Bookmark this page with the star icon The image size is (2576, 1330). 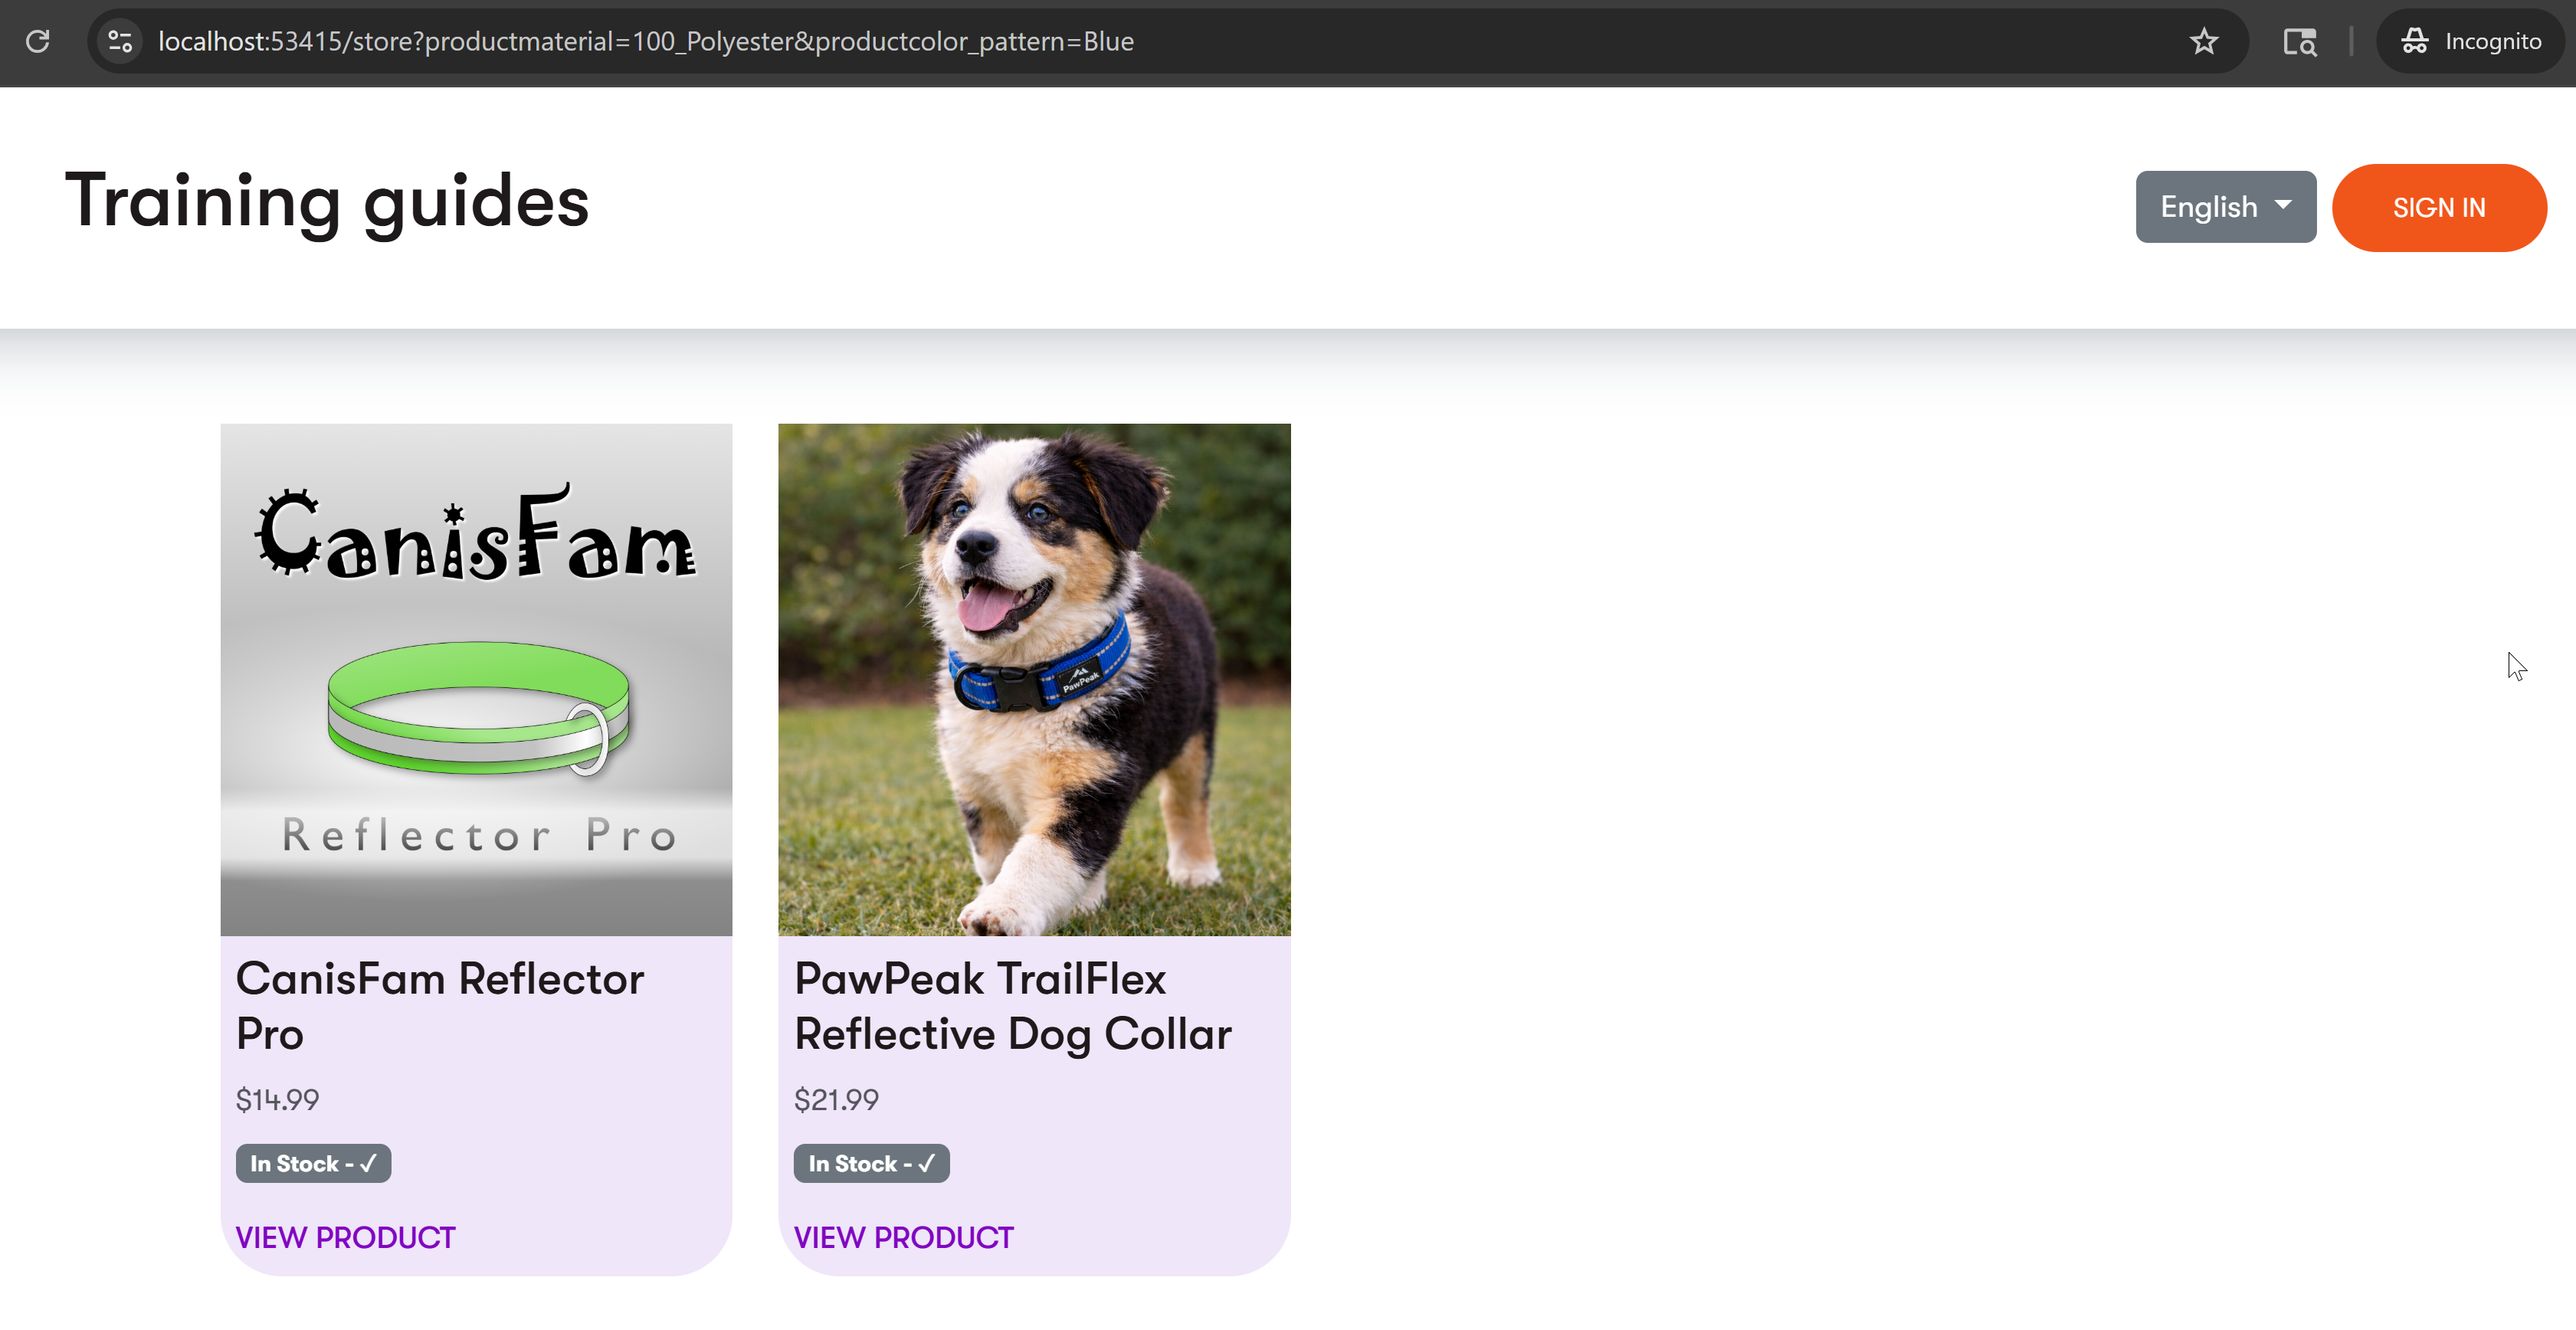point(2204,41)
